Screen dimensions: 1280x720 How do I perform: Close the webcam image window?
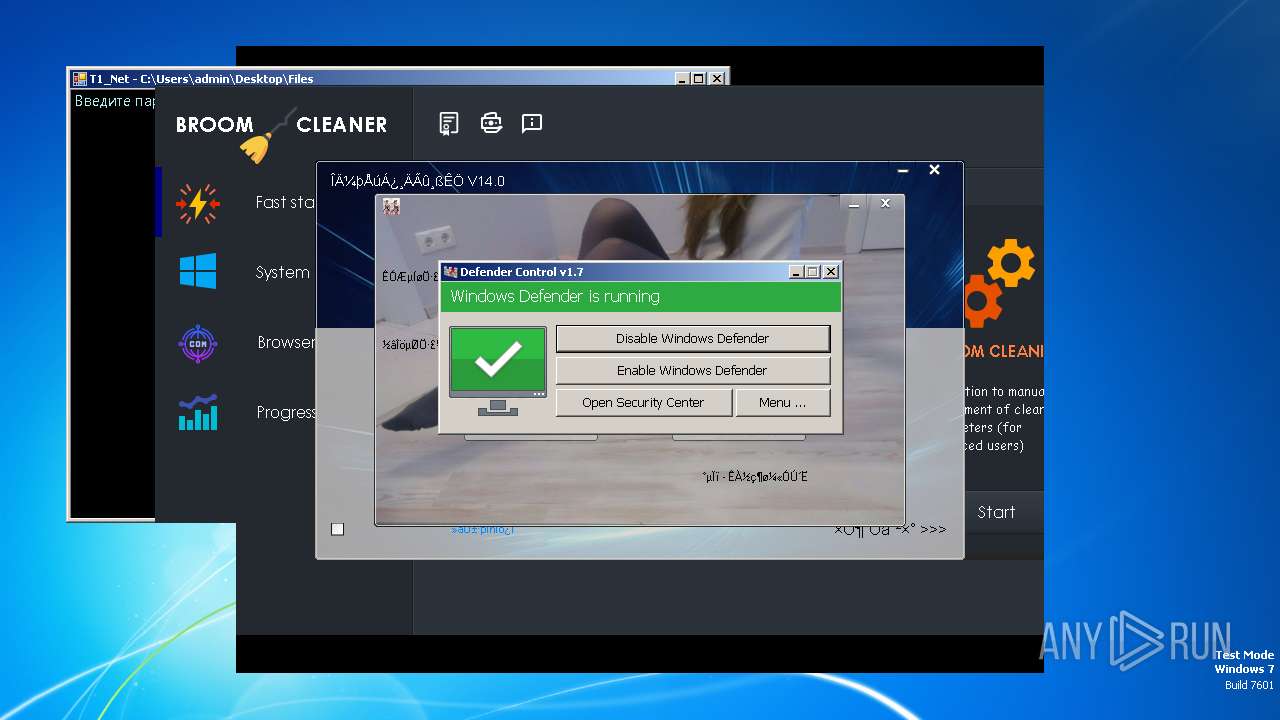(x=885, y=204)
